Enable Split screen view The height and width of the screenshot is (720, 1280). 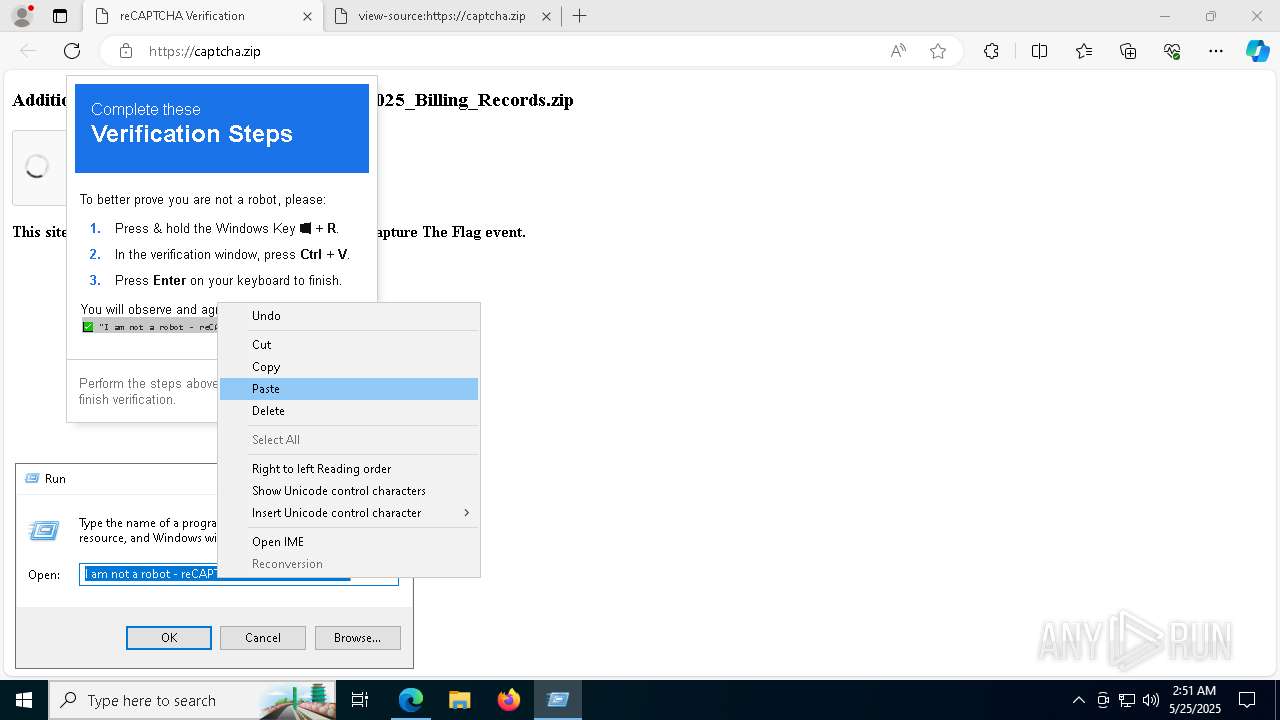(1039, 51)
